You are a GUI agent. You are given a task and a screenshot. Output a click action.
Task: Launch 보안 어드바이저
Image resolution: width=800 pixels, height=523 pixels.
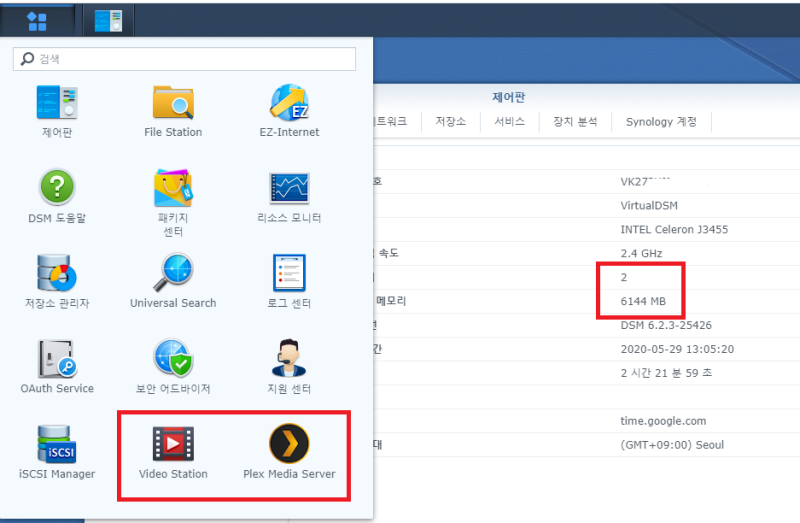click(173, 367)
